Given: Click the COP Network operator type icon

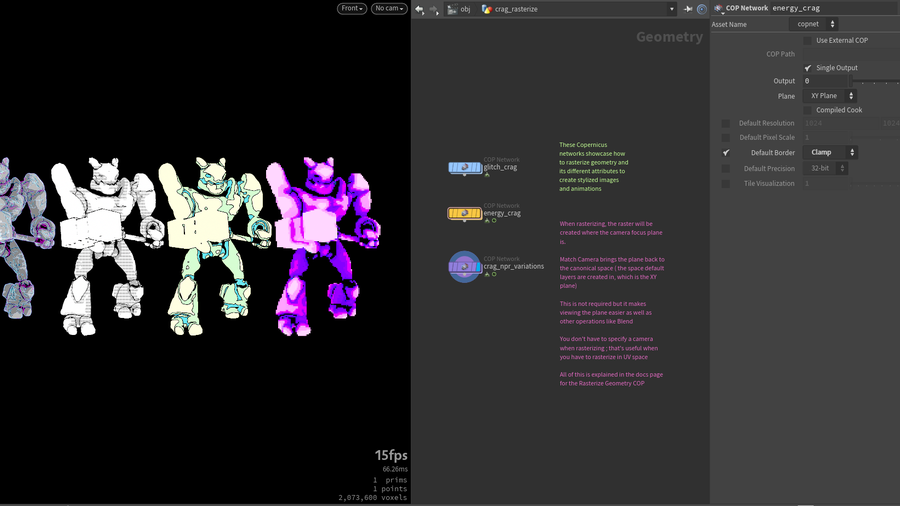Looking at the screenshot, I should pyautogui.click(x=718, y=8).
